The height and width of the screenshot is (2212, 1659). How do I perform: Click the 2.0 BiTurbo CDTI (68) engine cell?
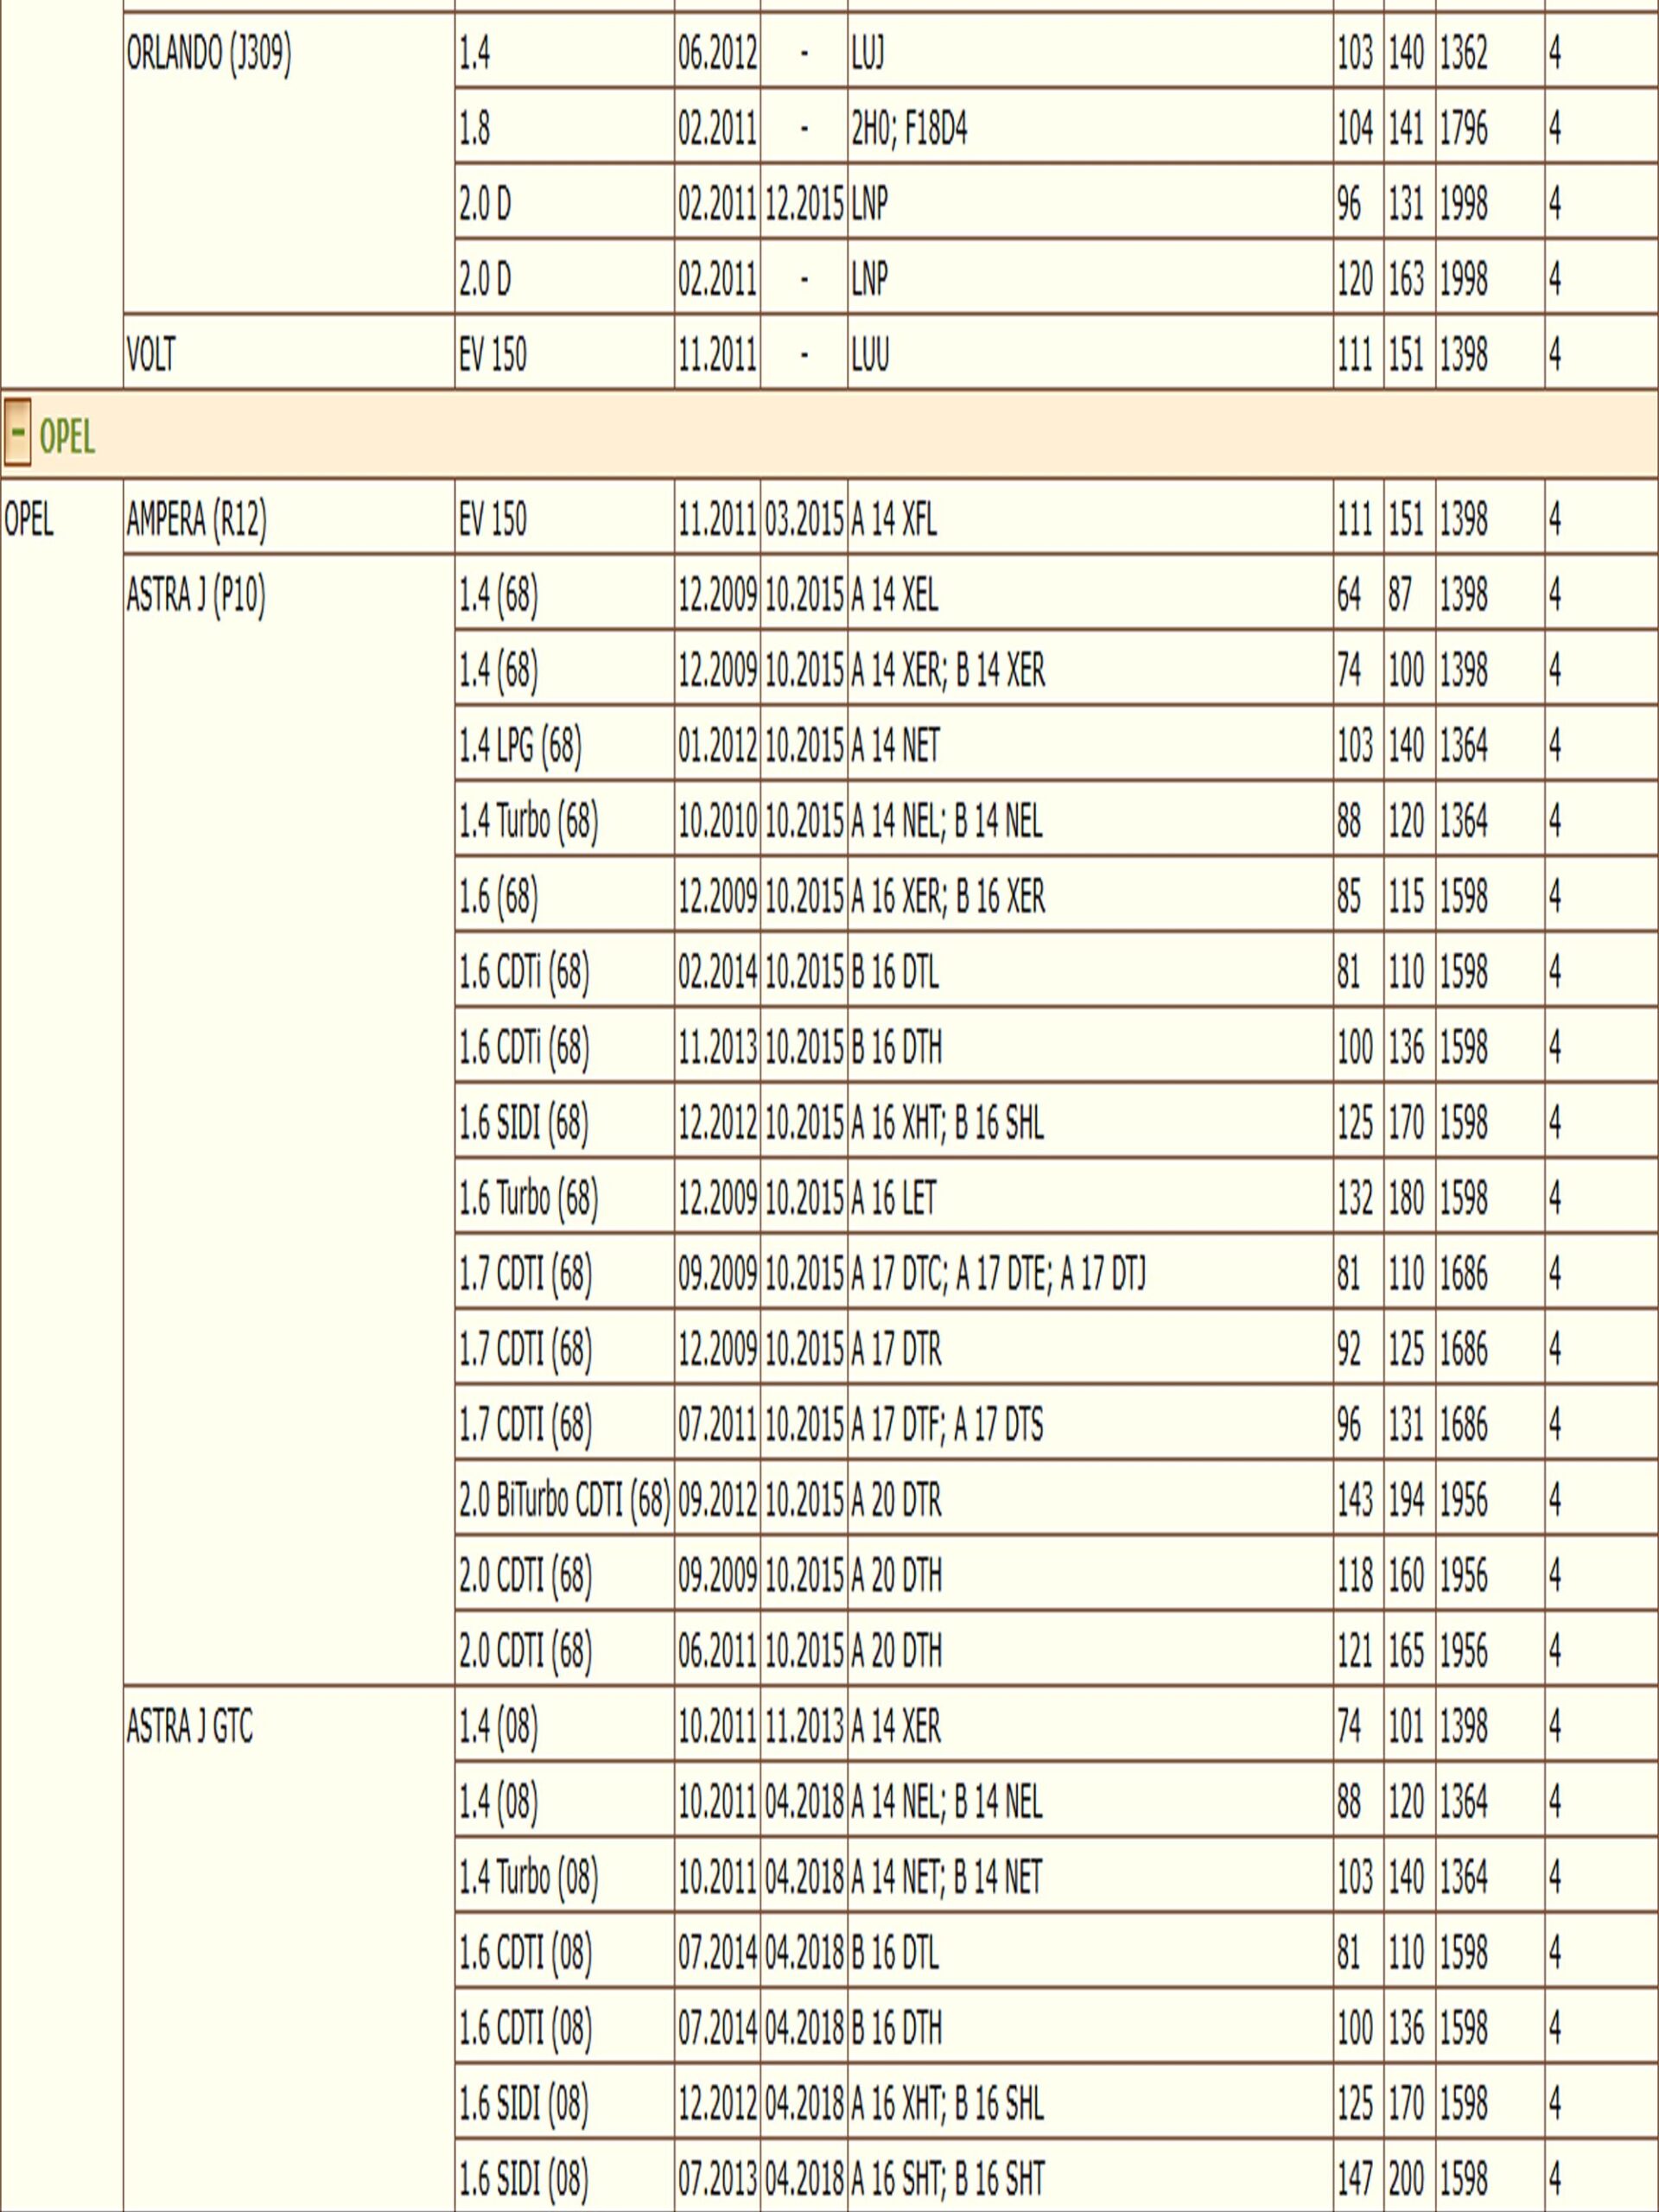564,1500
